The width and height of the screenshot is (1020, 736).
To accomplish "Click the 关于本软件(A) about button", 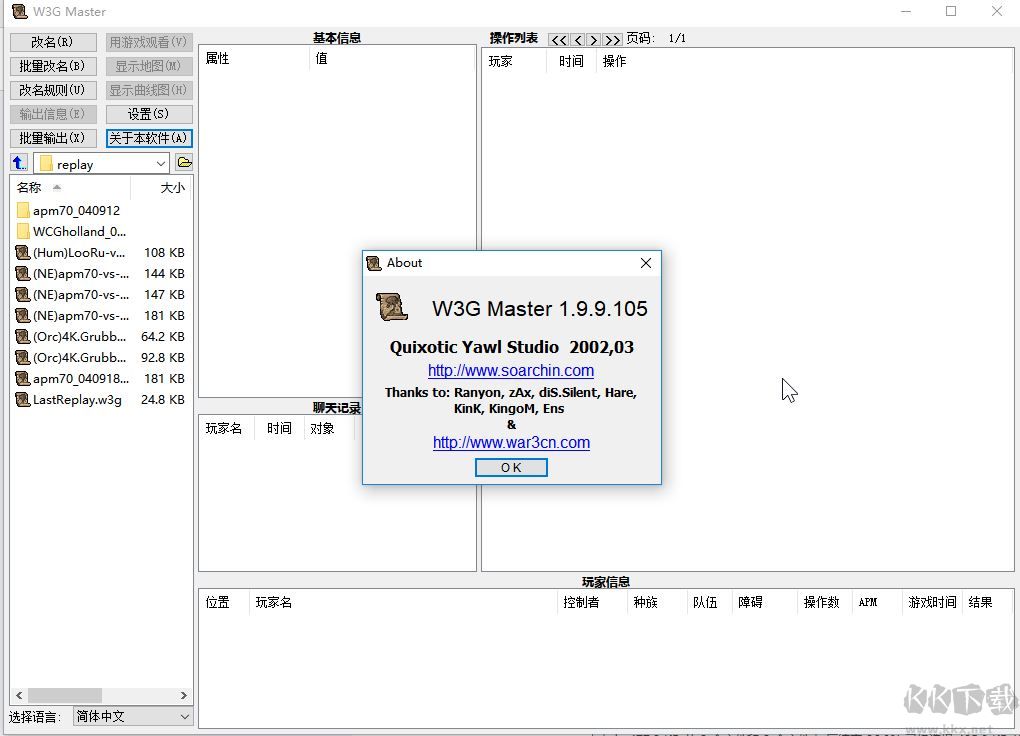I will click(149, 138).
